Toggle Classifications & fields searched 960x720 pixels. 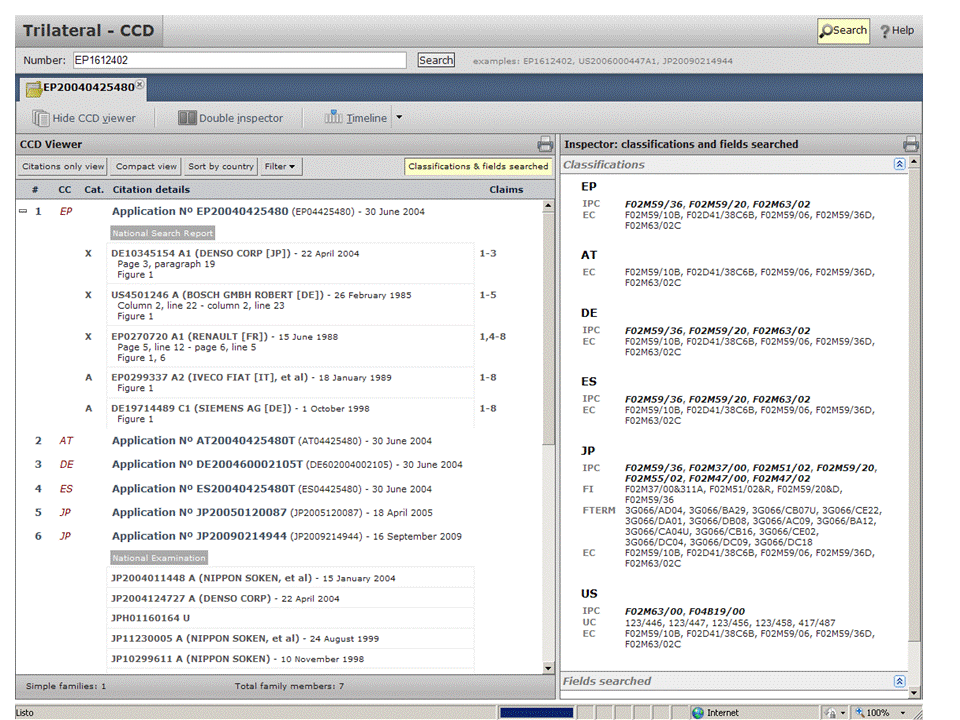[x=478, y=167]
